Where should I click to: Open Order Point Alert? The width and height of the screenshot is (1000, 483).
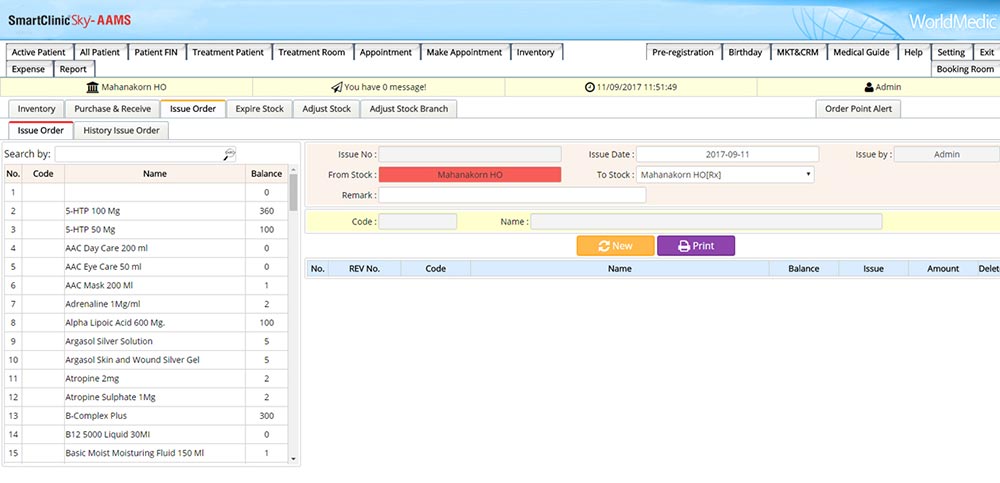pyautogui.click(x=858, y=109)
